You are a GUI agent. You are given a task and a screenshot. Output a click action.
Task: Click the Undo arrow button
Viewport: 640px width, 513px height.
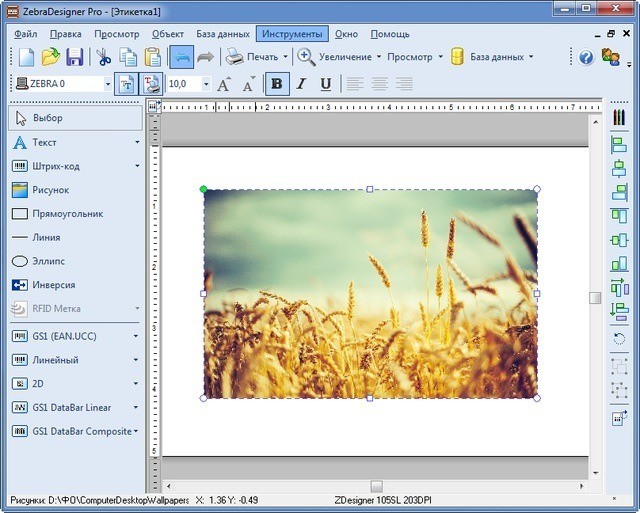(181, 57)
